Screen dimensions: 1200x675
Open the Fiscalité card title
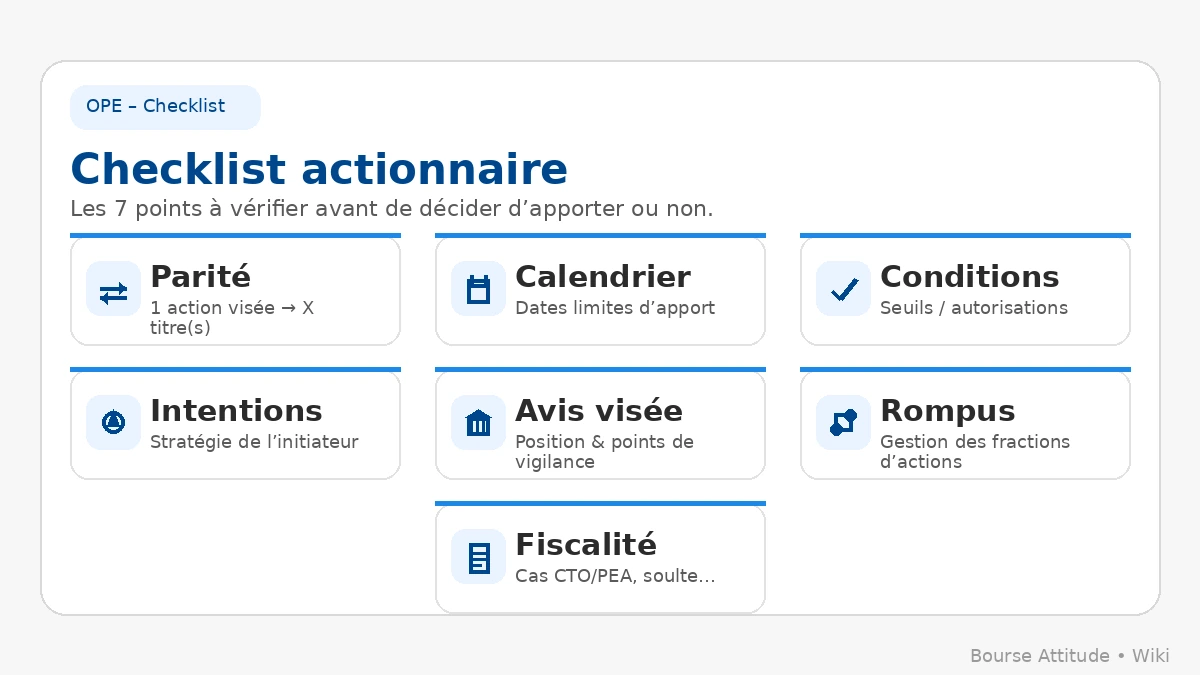(585, 544)
